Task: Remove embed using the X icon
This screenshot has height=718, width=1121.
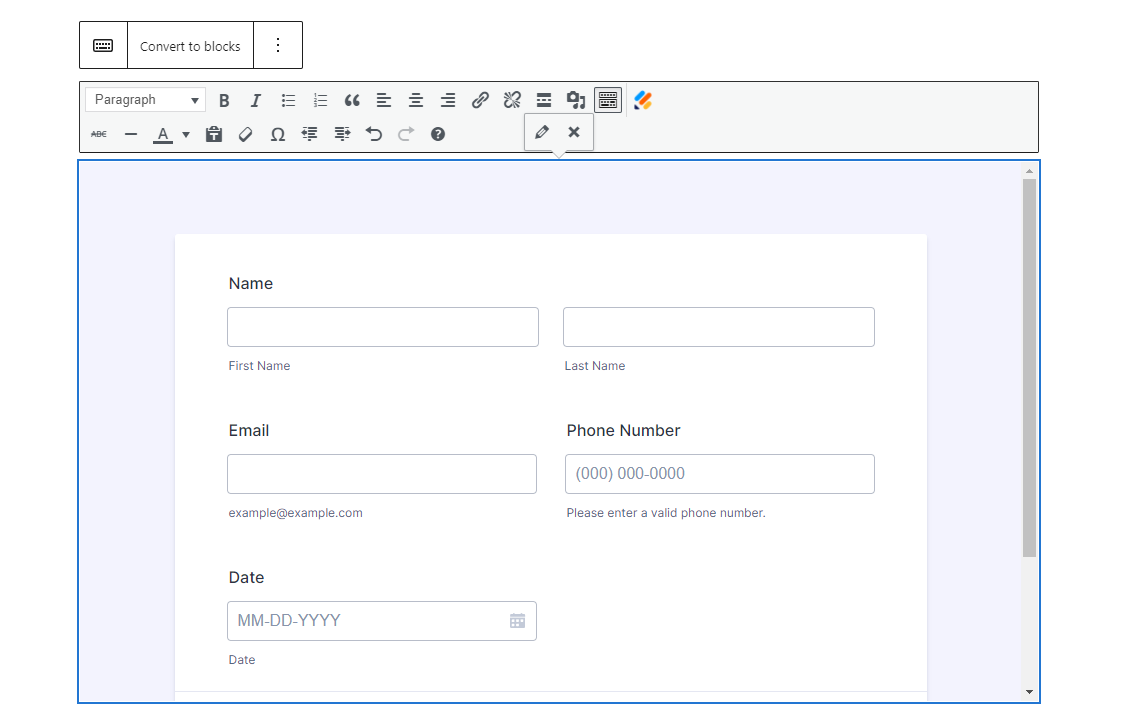Action: (x=574, y=132)
